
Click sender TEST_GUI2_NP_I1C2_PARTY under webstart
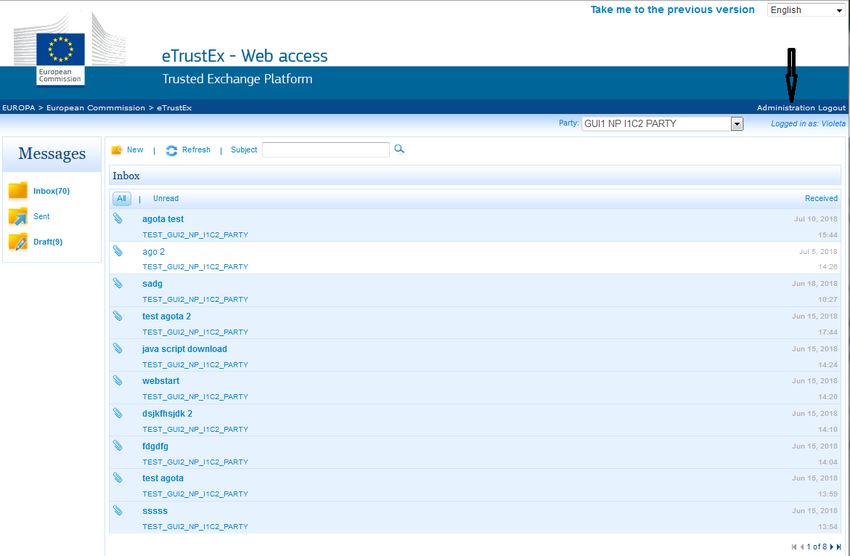[195, 397]
